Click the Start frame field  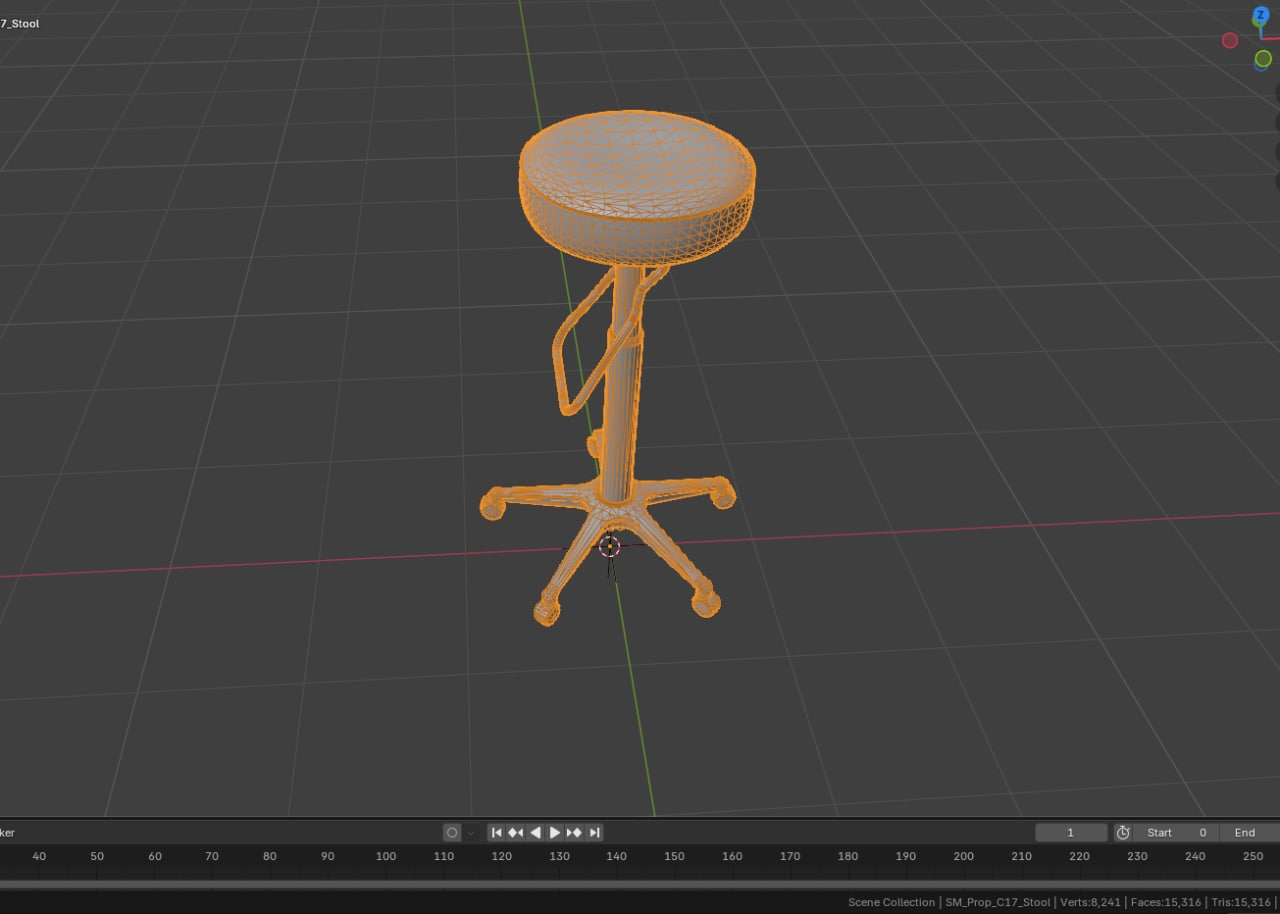1176,832
